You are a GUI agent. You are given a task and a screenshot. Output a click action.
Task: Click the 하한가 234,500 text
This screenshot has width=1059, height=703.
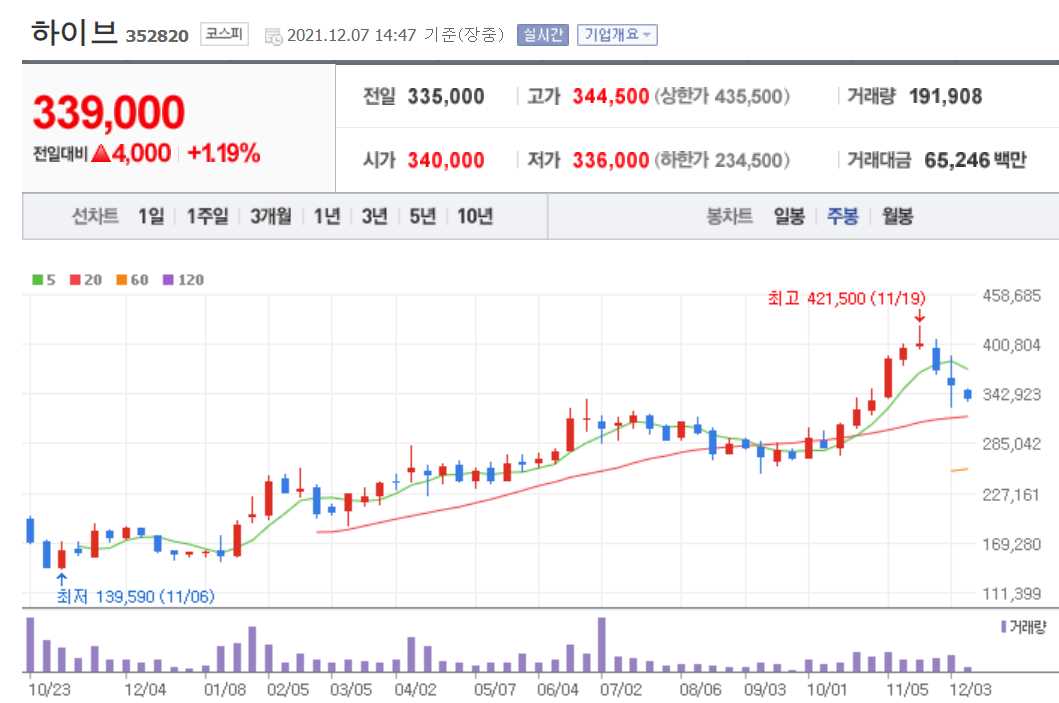point(721,161)
